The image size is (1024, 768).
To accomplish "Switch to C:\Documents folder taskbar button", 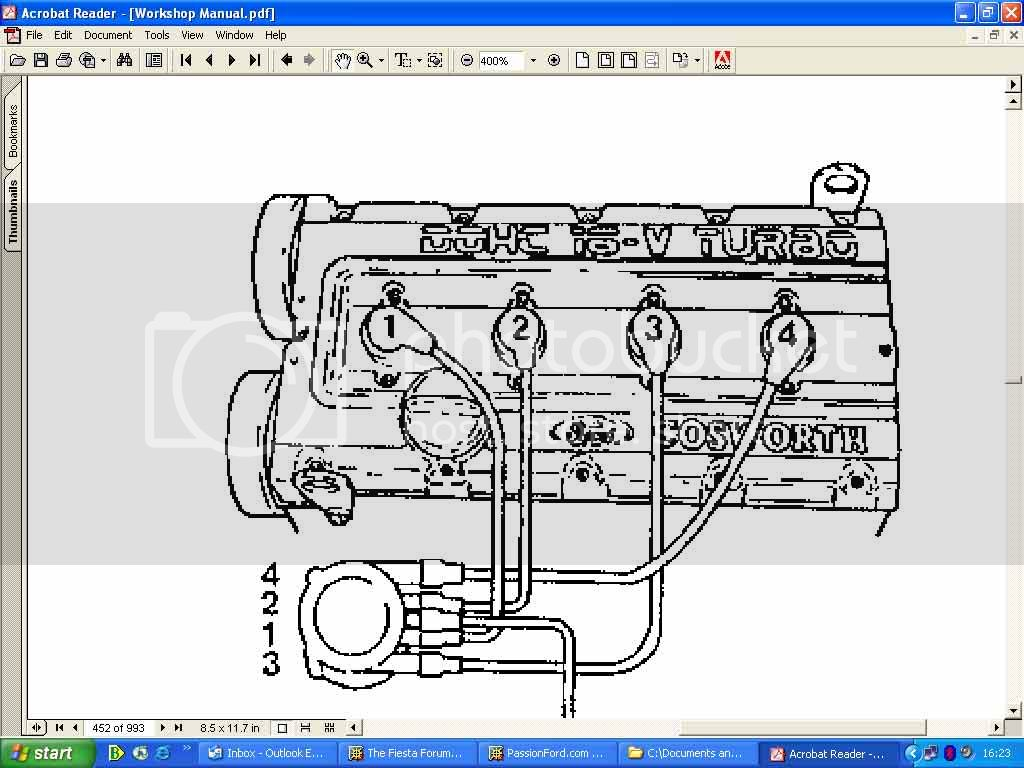I will coord(686,753).
